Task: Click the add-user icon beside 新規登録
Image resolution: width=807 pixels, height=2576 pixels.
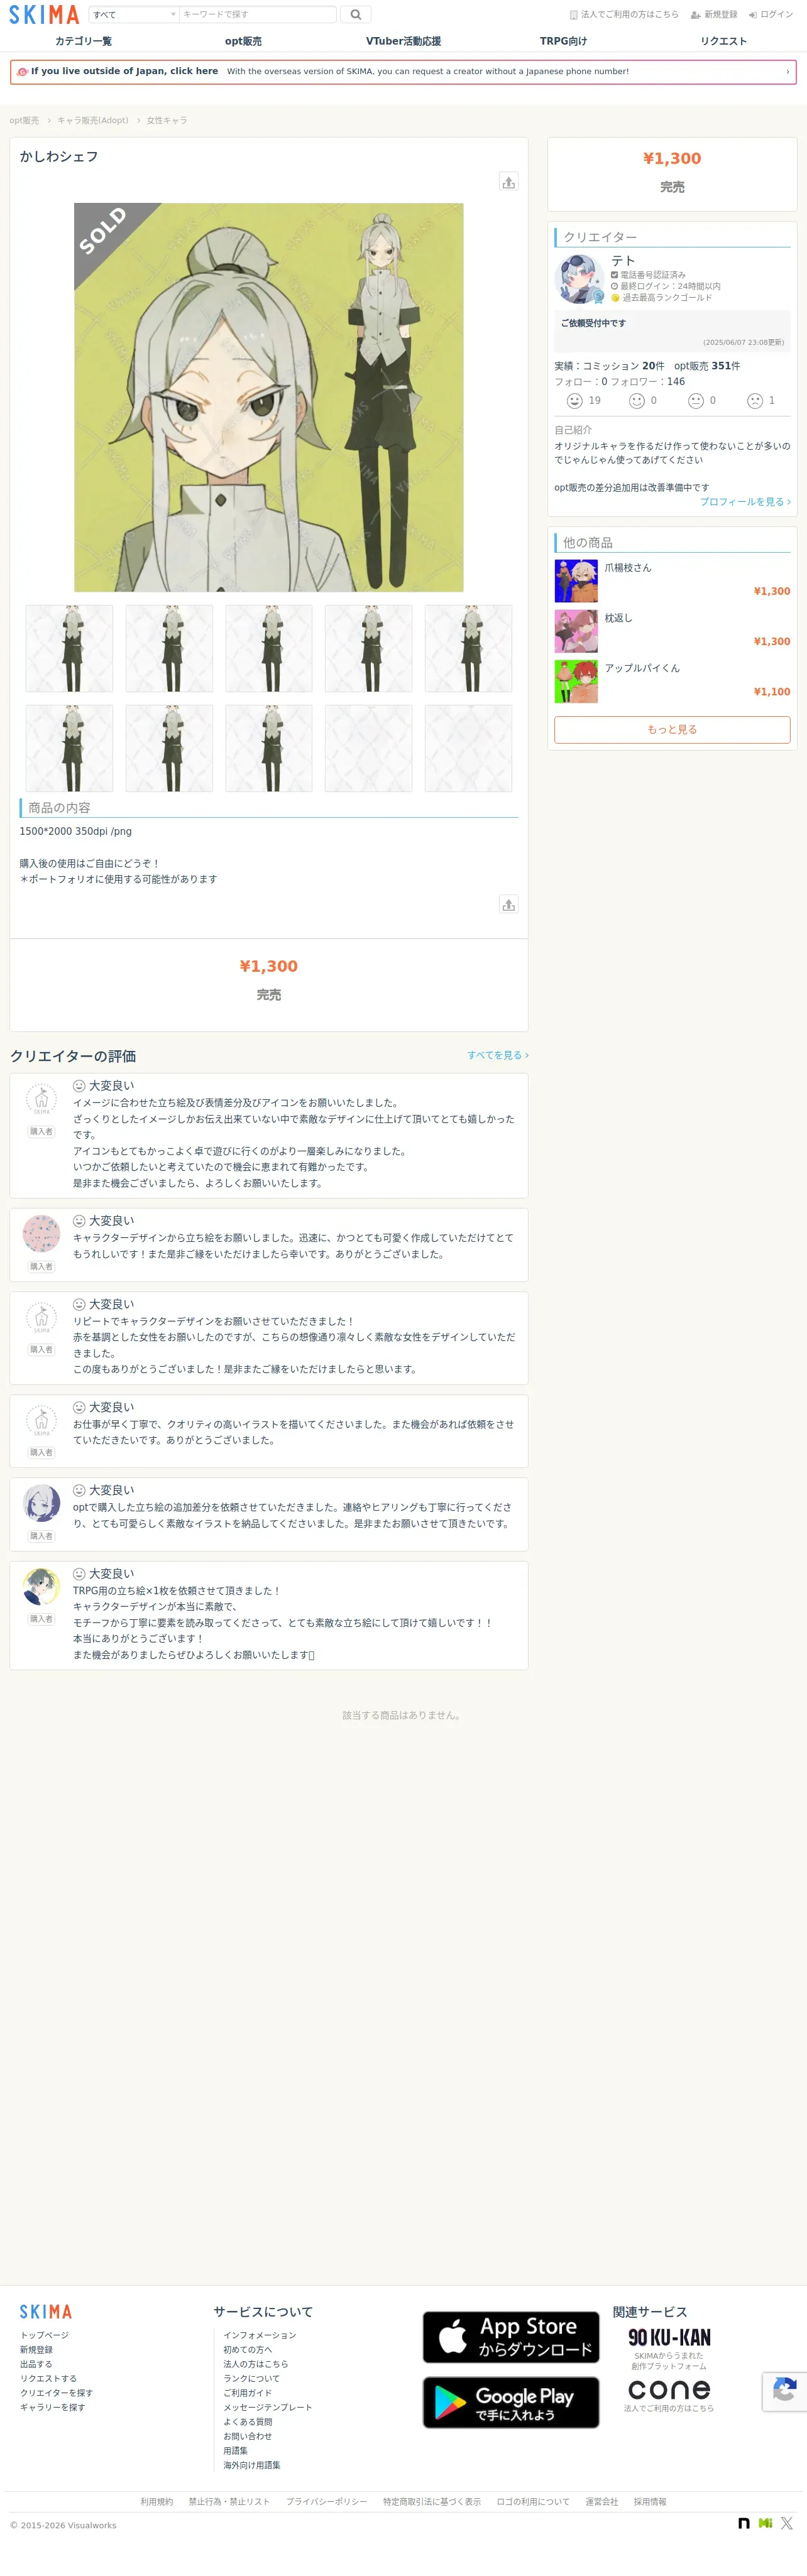Action: point(695,15)
